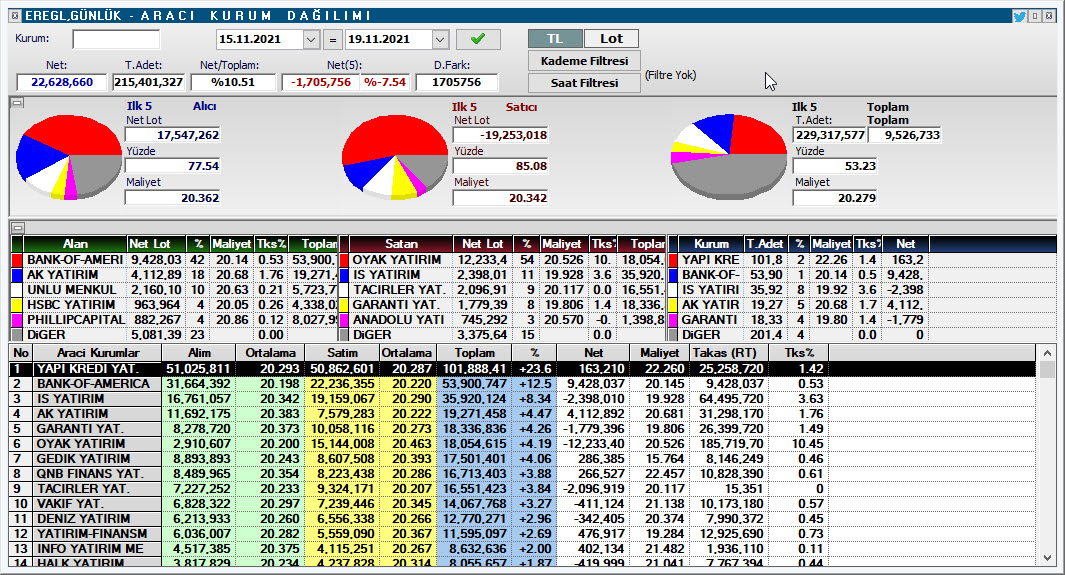The width and height of the screenshot is (1065, 575).
Task: Click the D.Fark value 1705756
Action: [456, 82]
